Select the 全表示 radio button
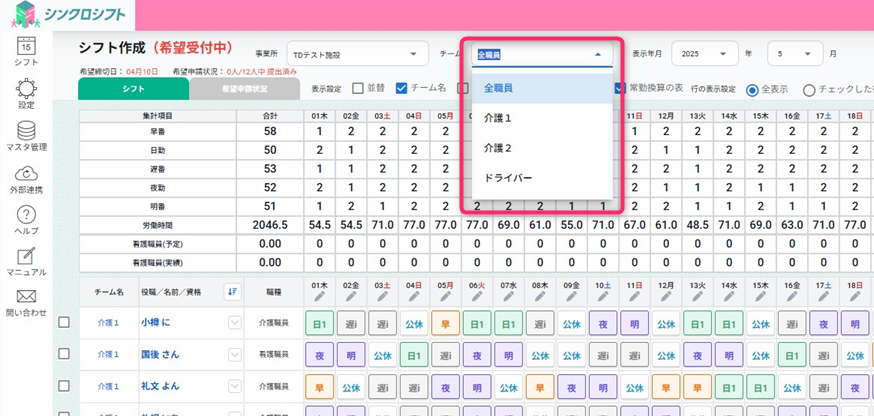The height and width of the screenshot is (416, 874). click(752, 89)
